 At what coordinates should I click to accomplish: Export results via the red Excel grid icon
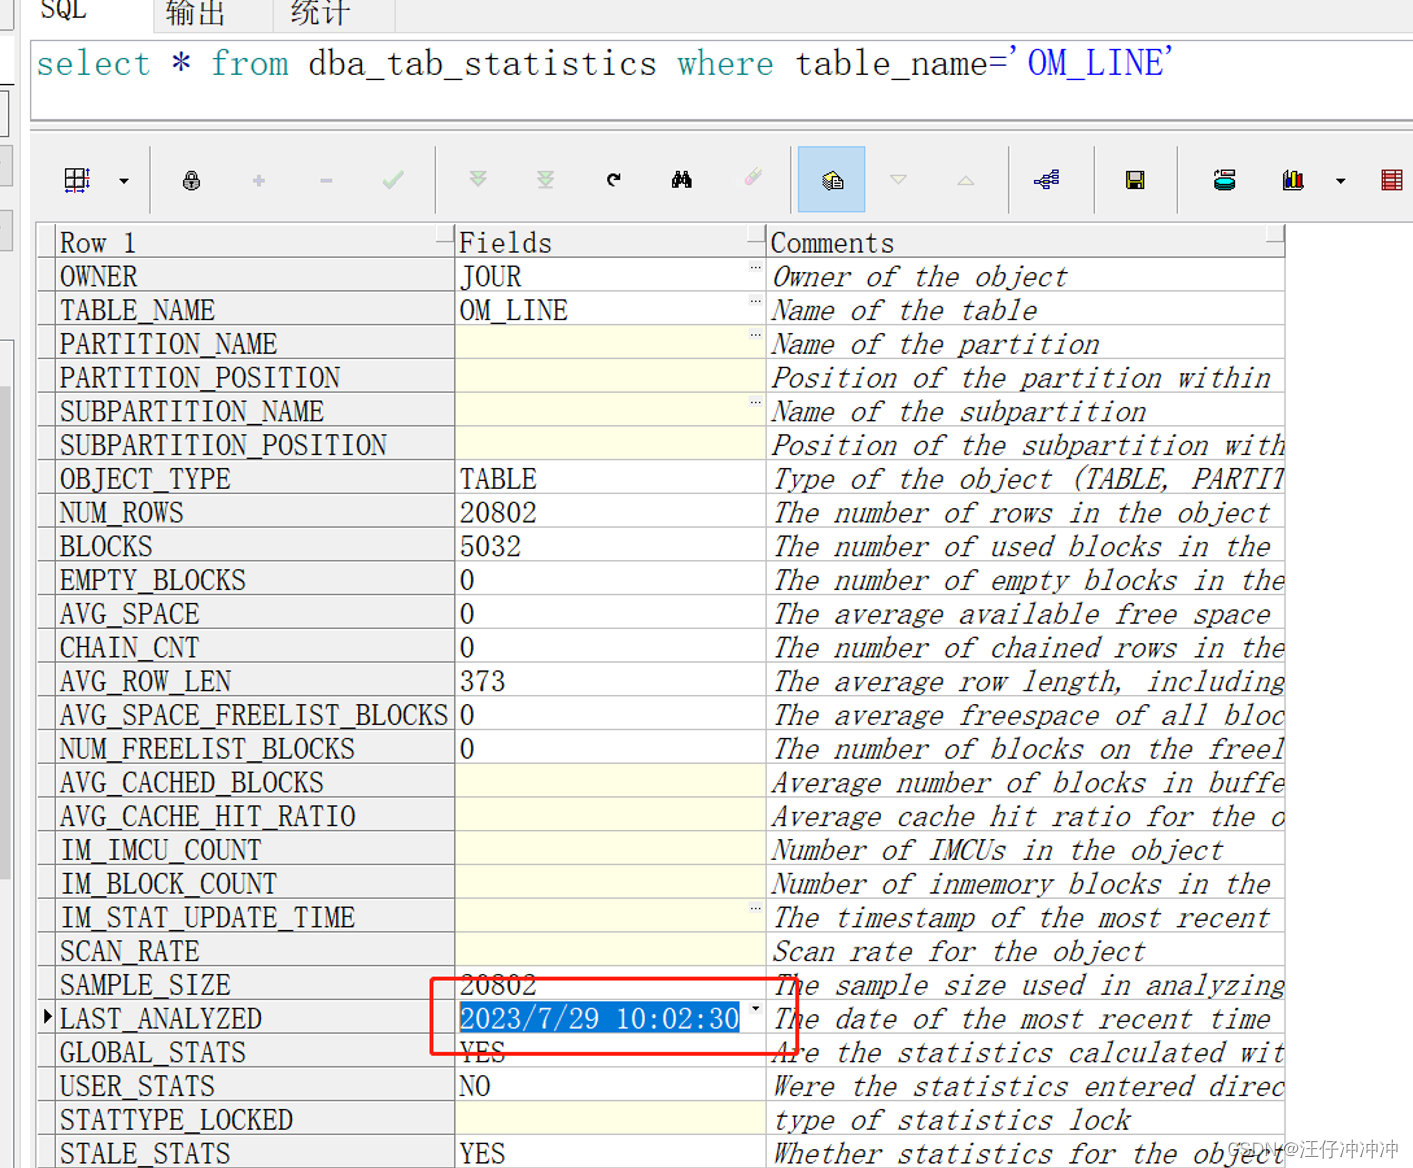(x=1392, y=180)
